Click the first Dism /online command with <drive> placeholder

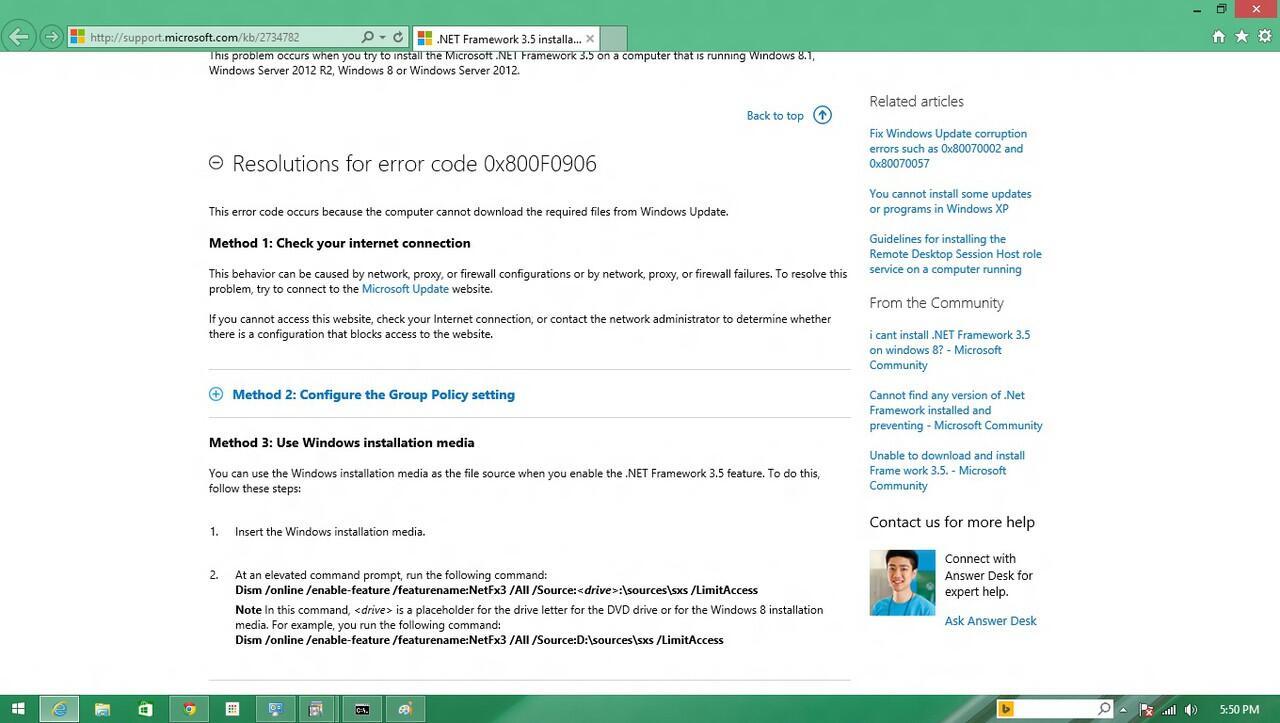[496, 590]
